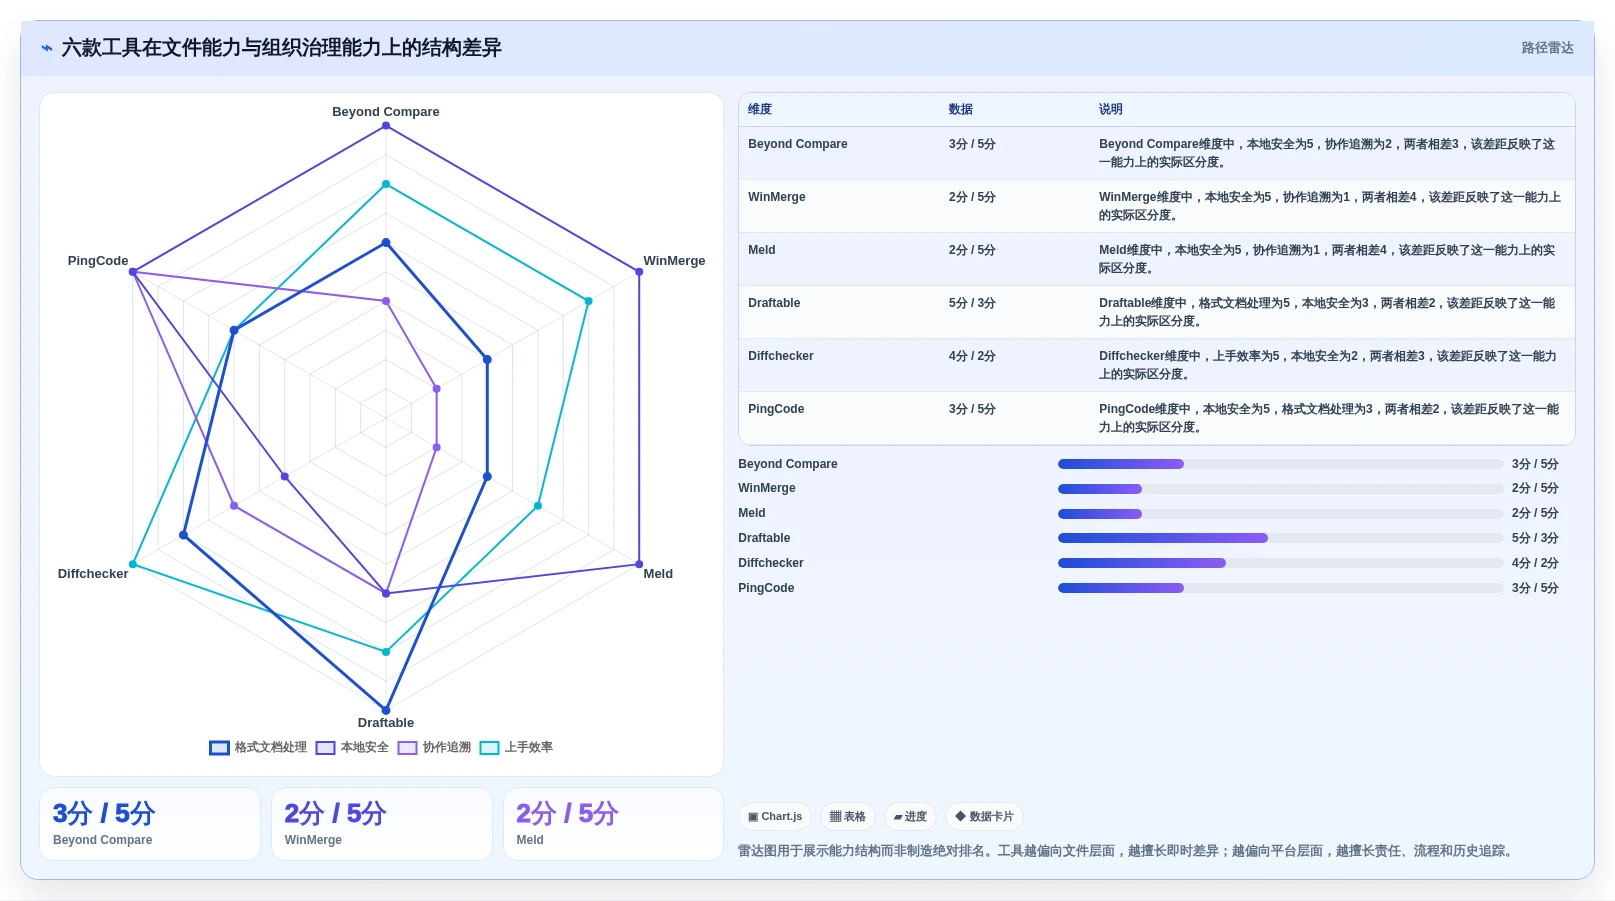Click the 进度 tag chip
The height and width of the screenshot is (901, 1615).
coord(910,817)
